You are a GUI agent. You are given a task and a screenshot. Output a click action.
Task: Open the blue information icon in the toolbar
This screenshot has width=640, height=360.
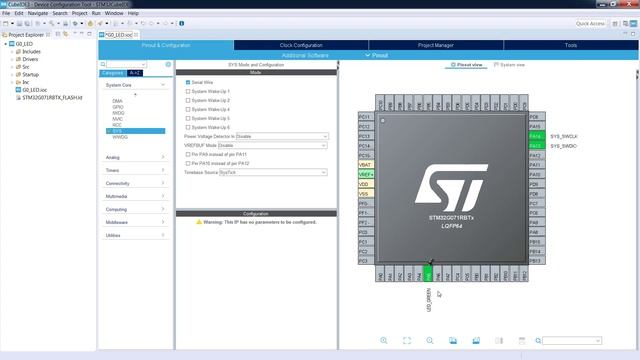pyautogui.click(x=182, y=23)
